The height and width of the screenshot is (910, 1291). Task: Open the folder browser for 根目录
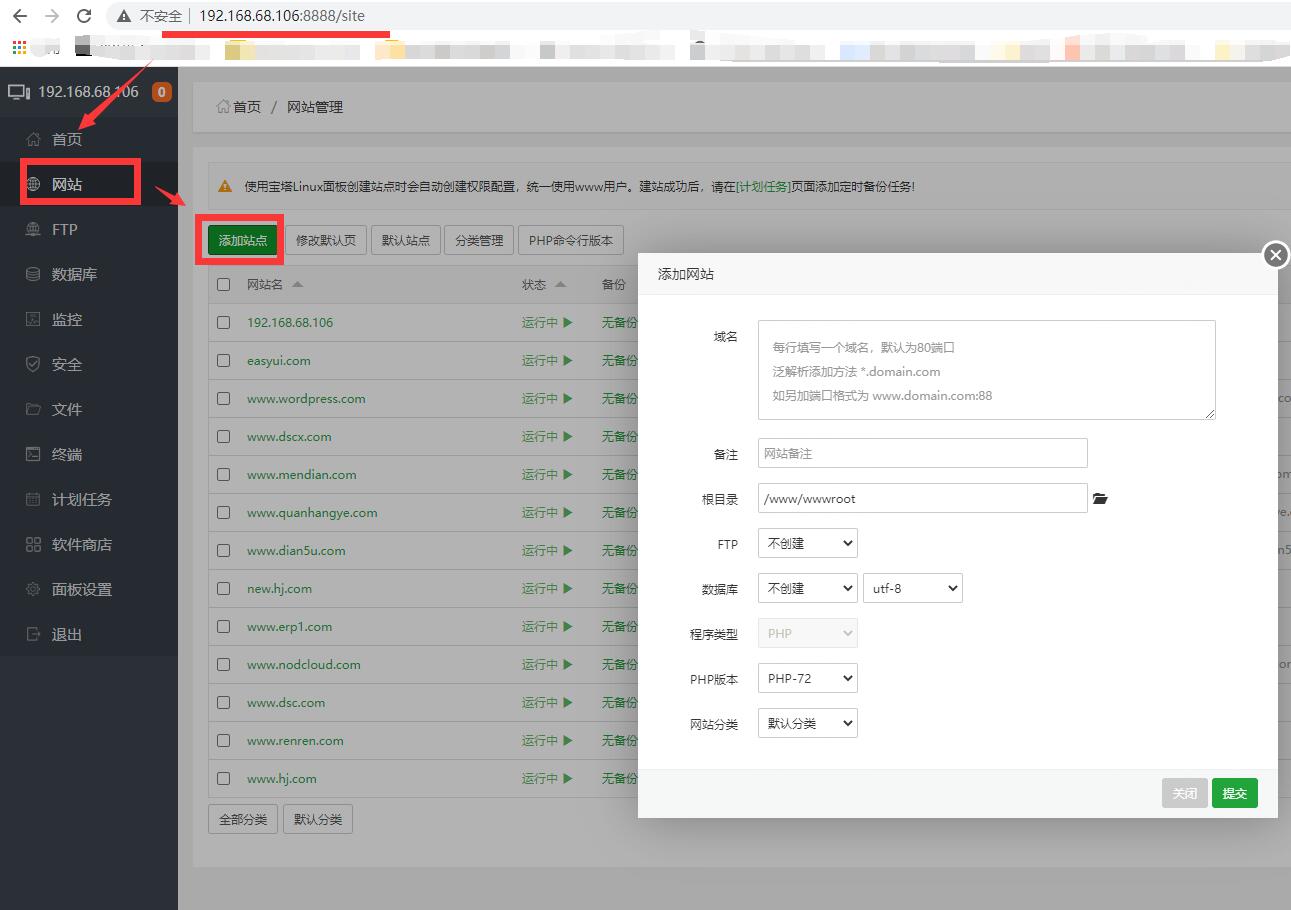pos(1100,497)
